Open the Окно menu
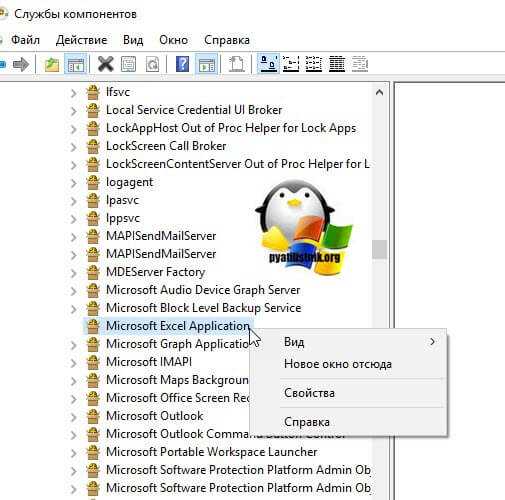Screen dimensions: 505x500 point(173,40)
